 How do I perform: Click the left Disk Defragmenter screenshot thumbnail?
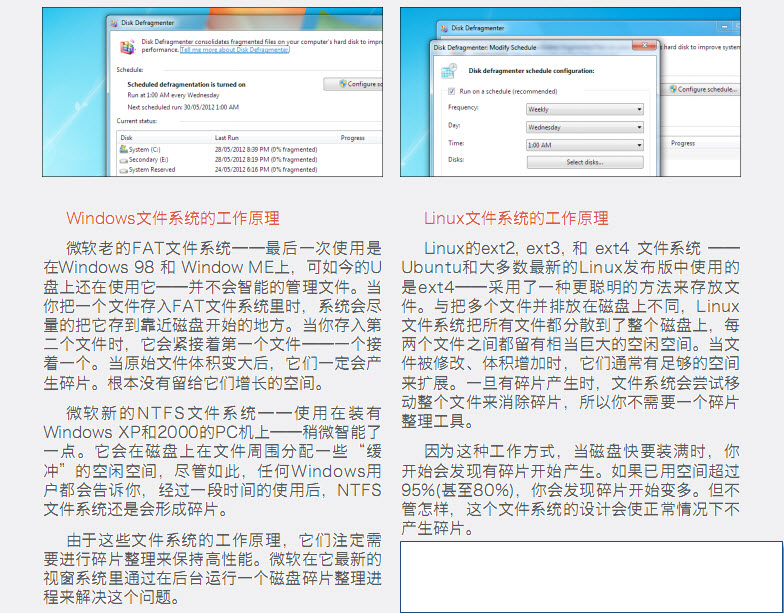coord(212,92)
